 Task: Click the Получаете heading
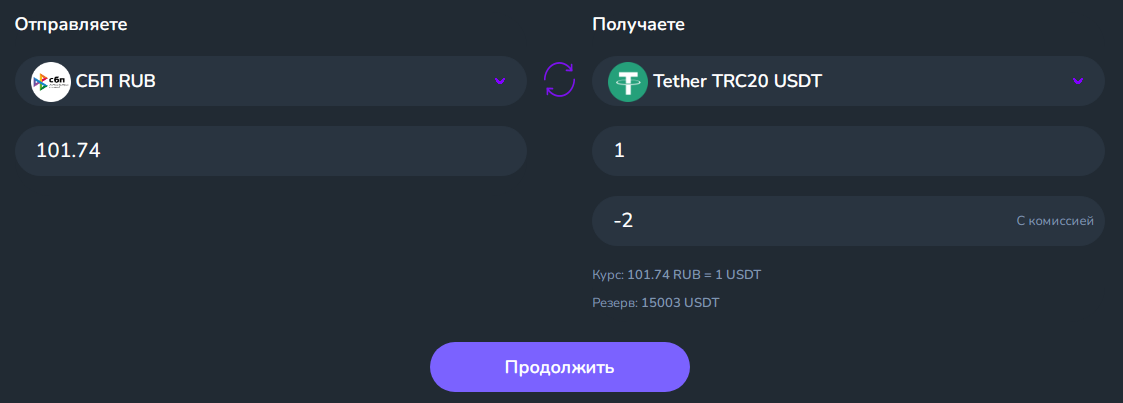coord(638,24)
